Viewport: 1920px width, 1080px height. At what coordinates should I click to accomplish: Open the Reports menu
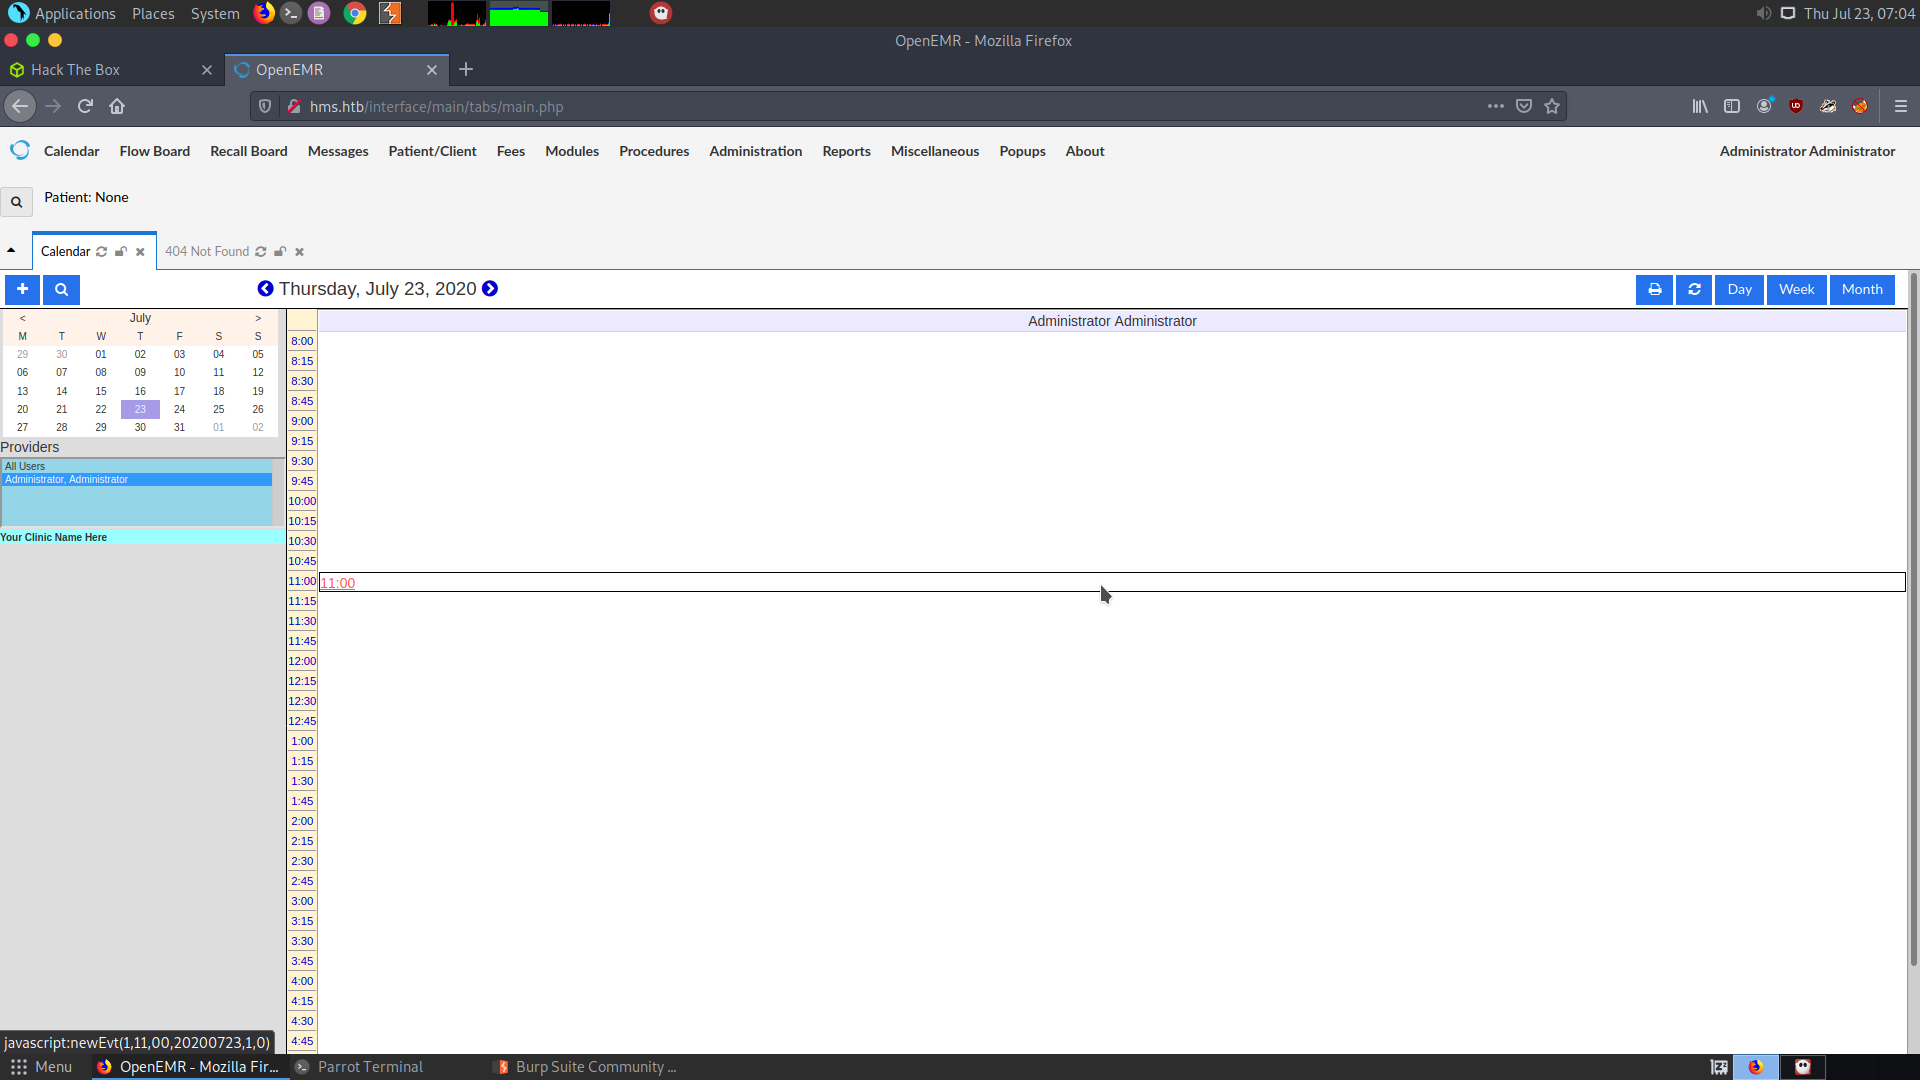point(846,151)
